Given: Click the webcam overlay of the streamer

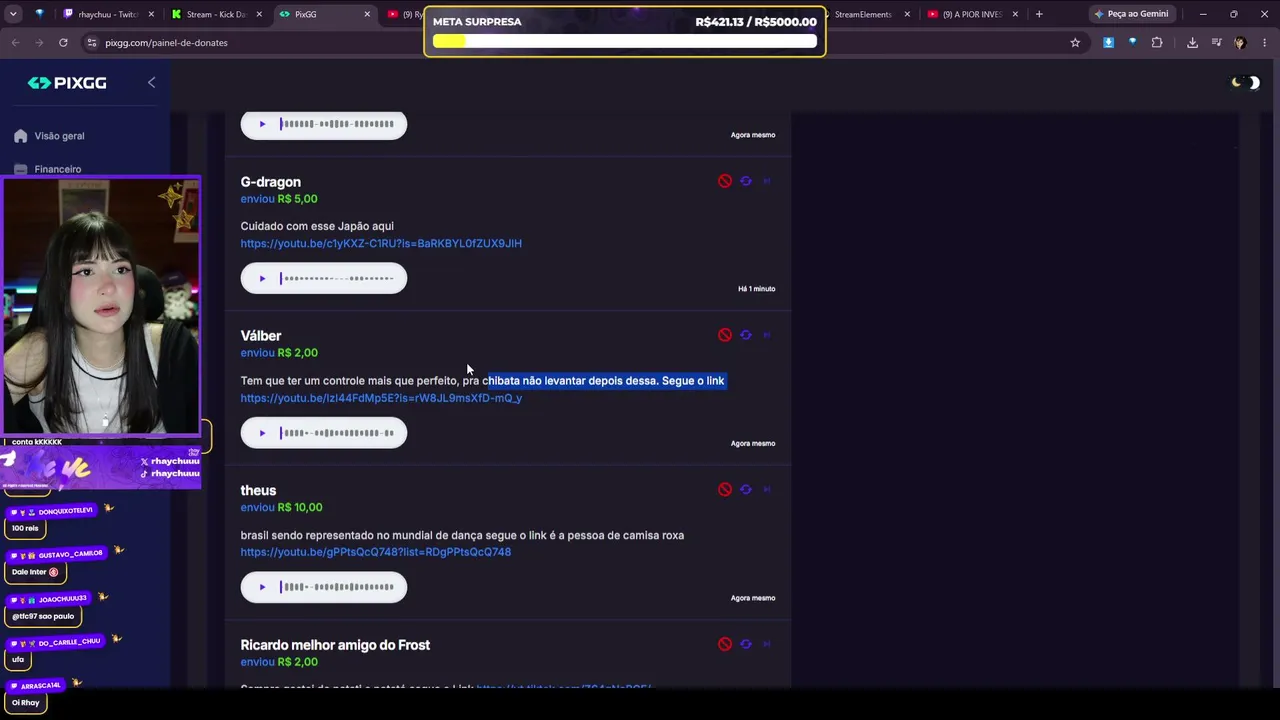Looking at the screenshot, I should tap(101, 306).
